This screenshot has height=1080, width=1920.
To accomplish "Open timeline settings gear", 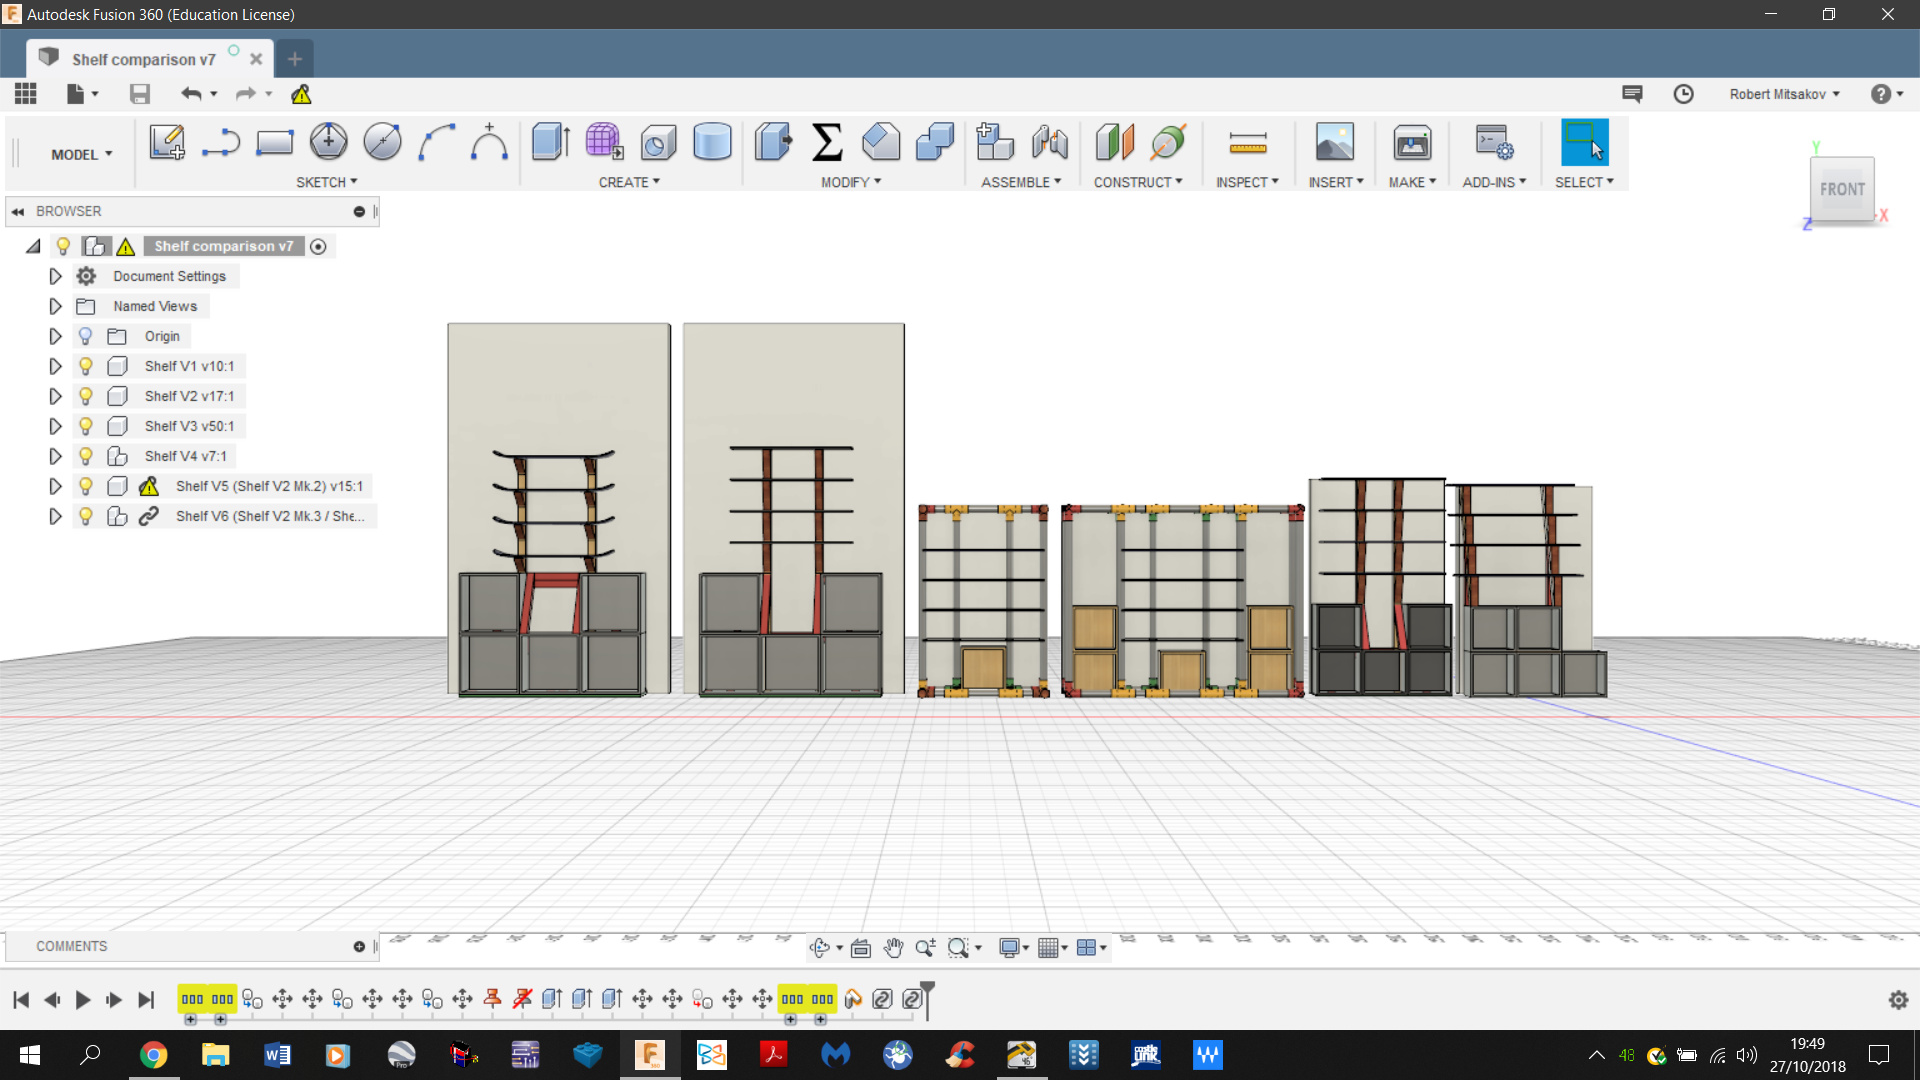I will (x=1898, y=1000).
